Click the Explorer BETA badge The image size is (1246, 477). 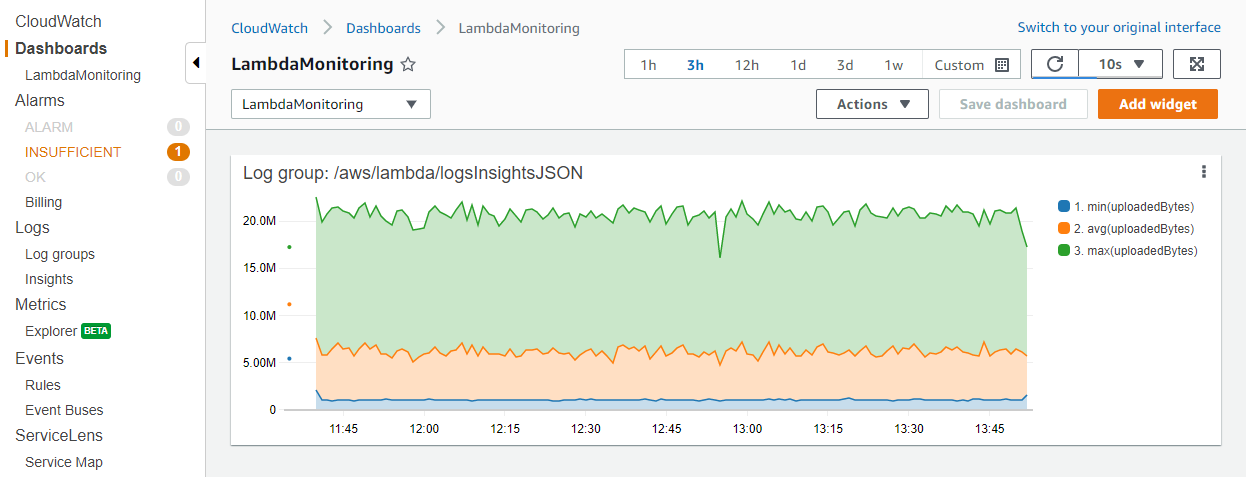(x=95, y=331)
